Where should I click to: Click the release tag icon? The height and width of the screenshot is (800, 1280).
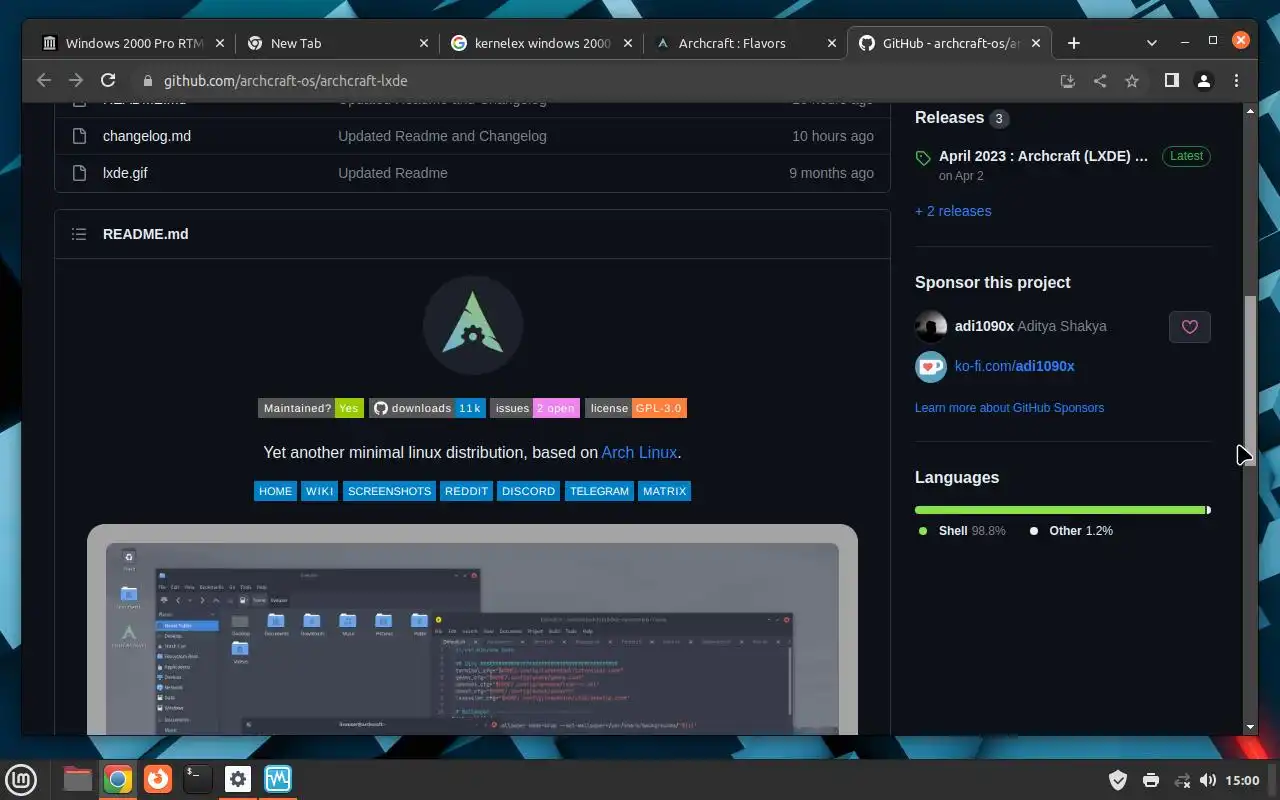922,158
